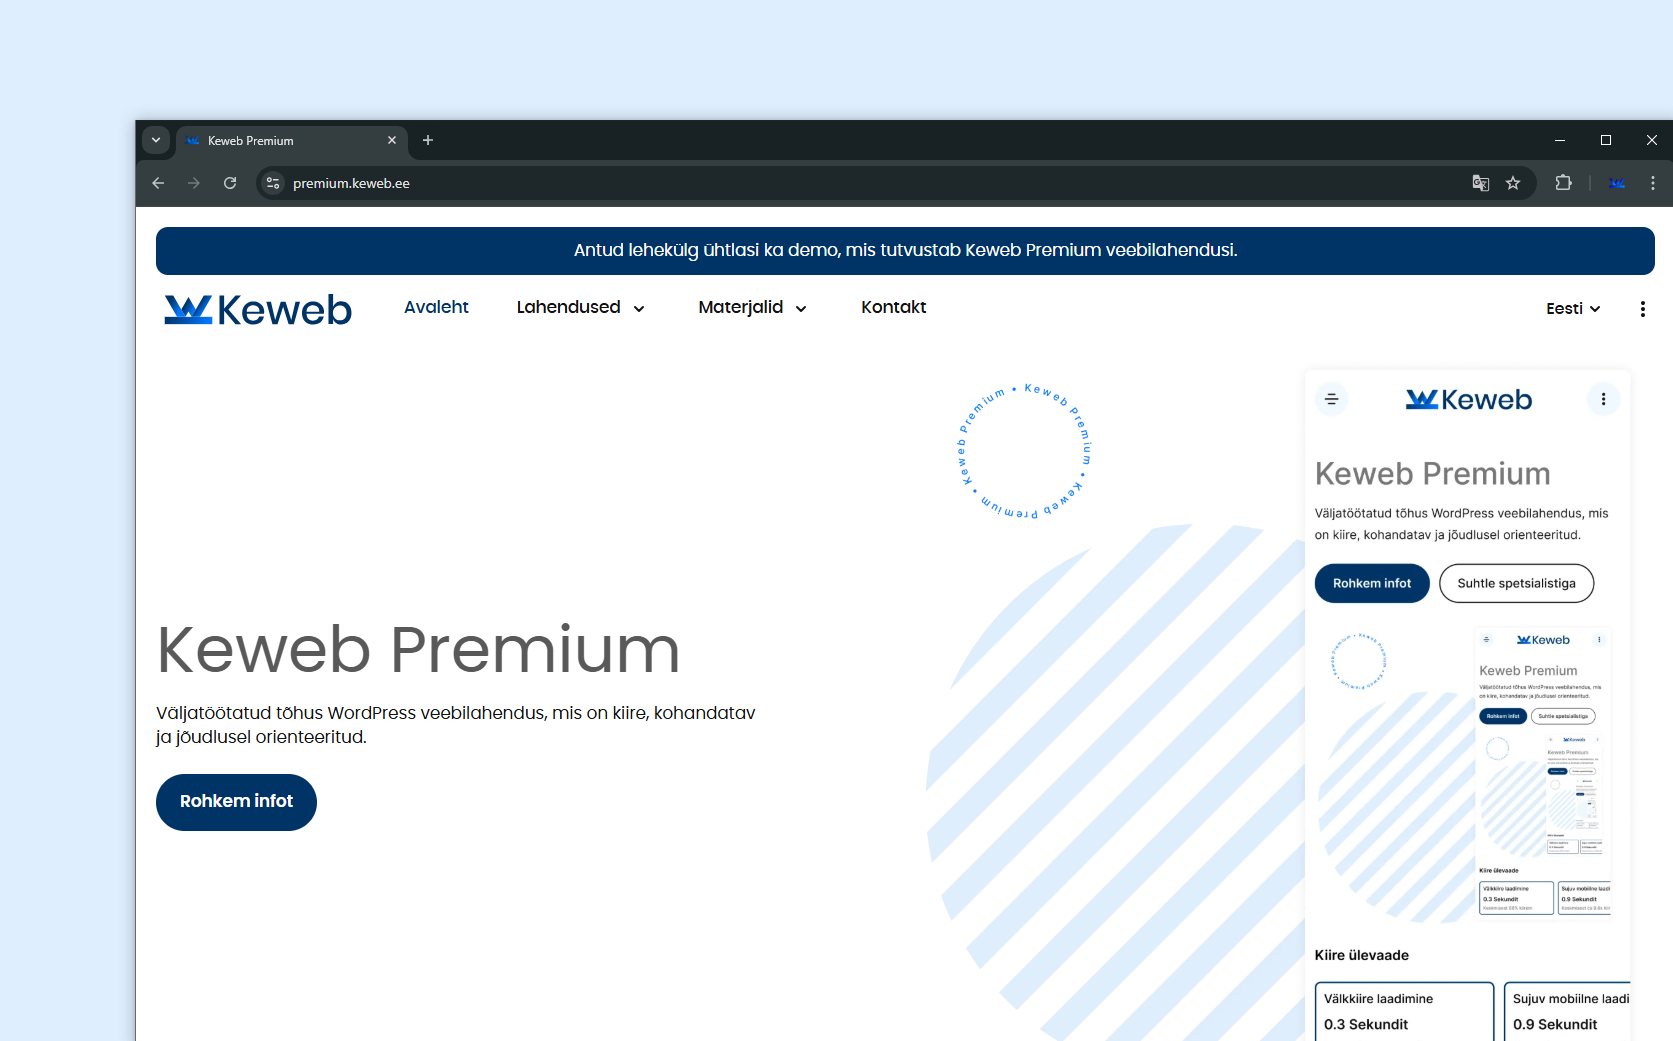Click the main Rohkem infot button

pyautogui.click(x=236, y=802)
